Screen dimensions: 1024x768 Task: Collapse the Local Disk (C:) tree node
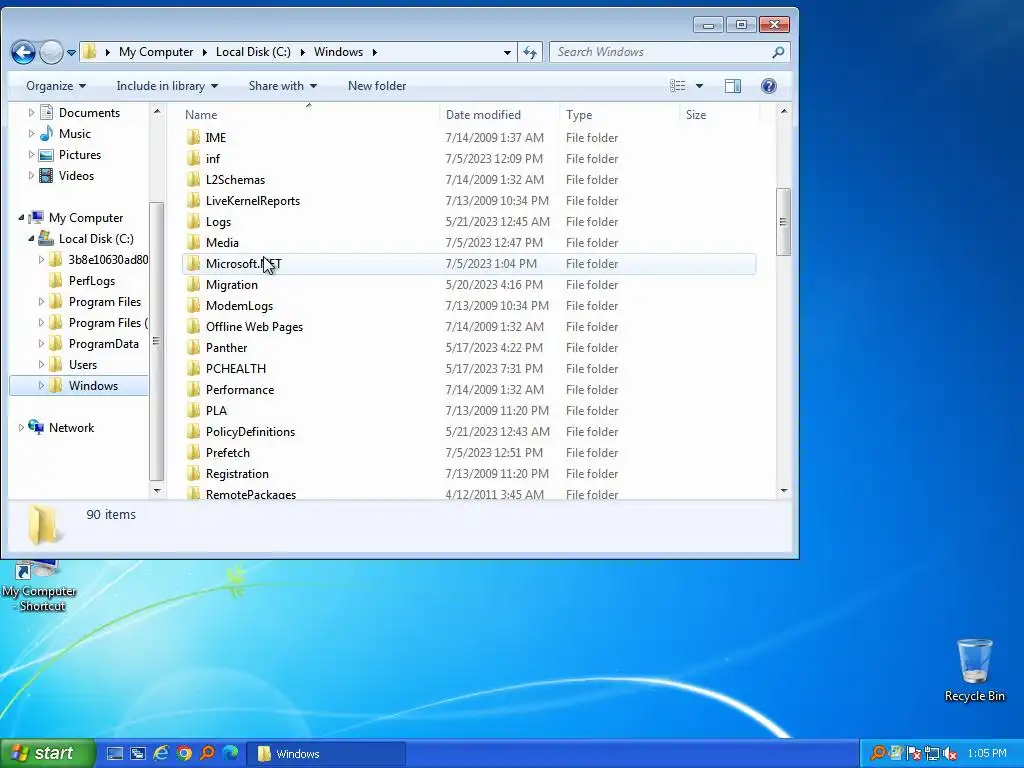(x=31, y=239)
